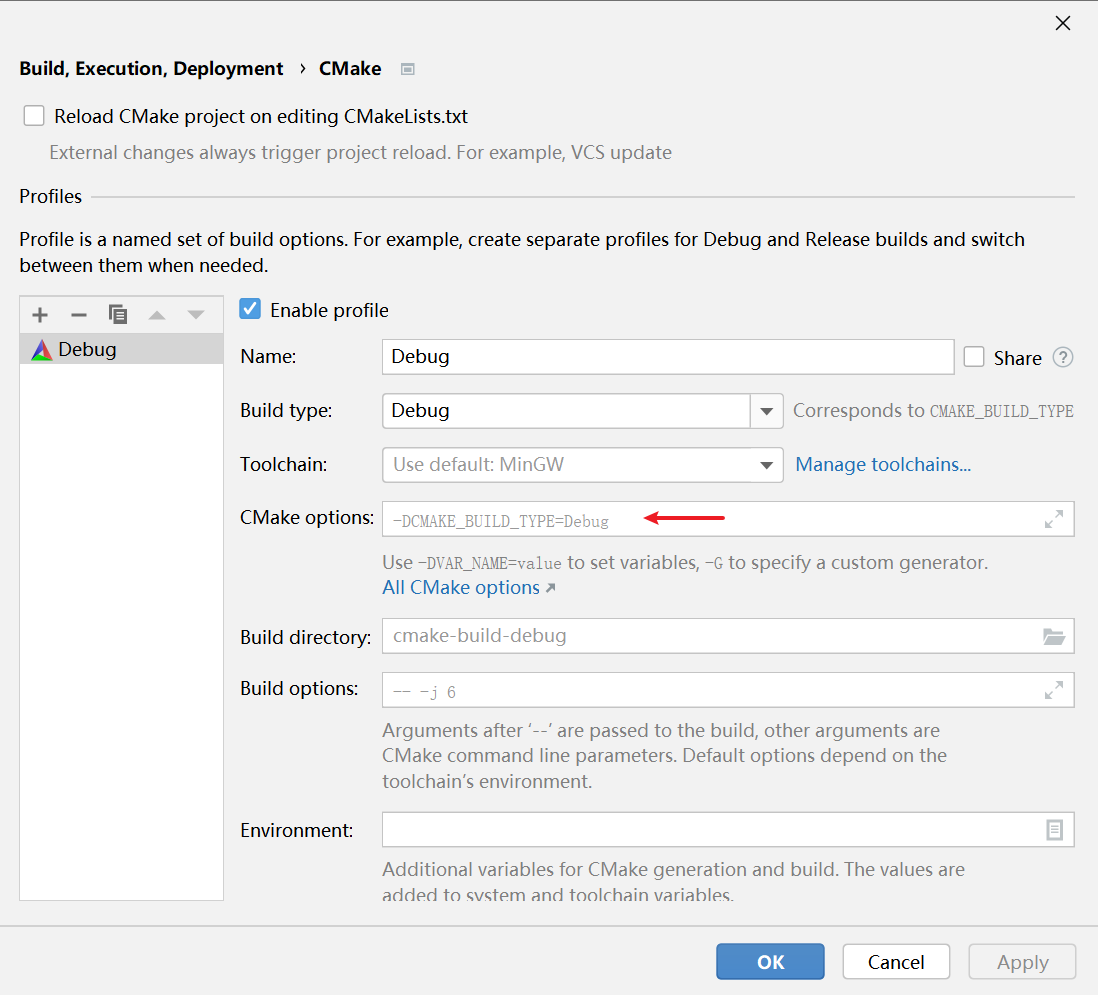Enable the Share checkbox
The image size is (1098, 995).
pyautogui.click(x=974, y=357)
